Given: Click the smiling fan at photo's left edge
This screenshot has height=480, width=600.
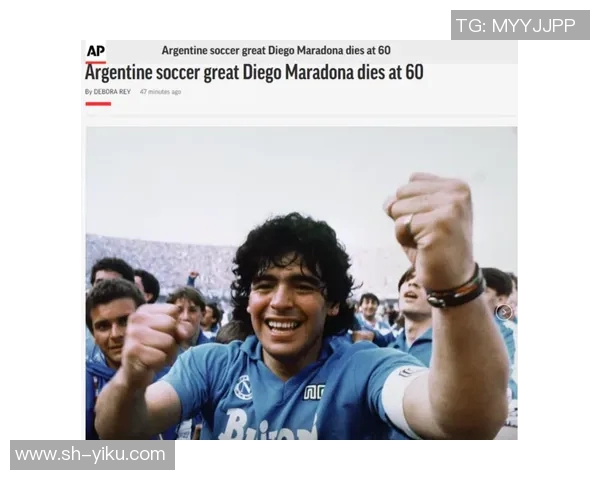Looking at the screenshot, I should (x=109, y=322).
